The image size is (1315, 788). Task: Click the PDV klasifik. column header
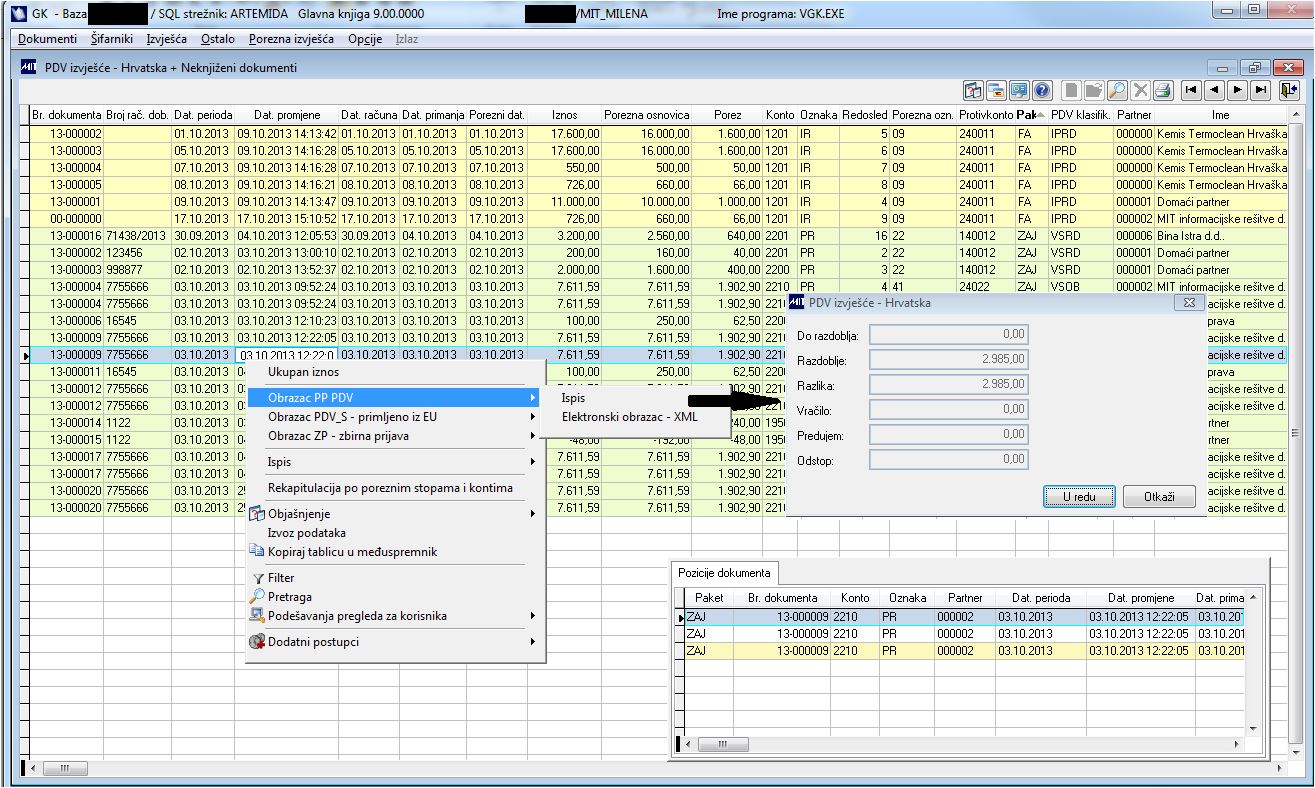pos(1080,115)
